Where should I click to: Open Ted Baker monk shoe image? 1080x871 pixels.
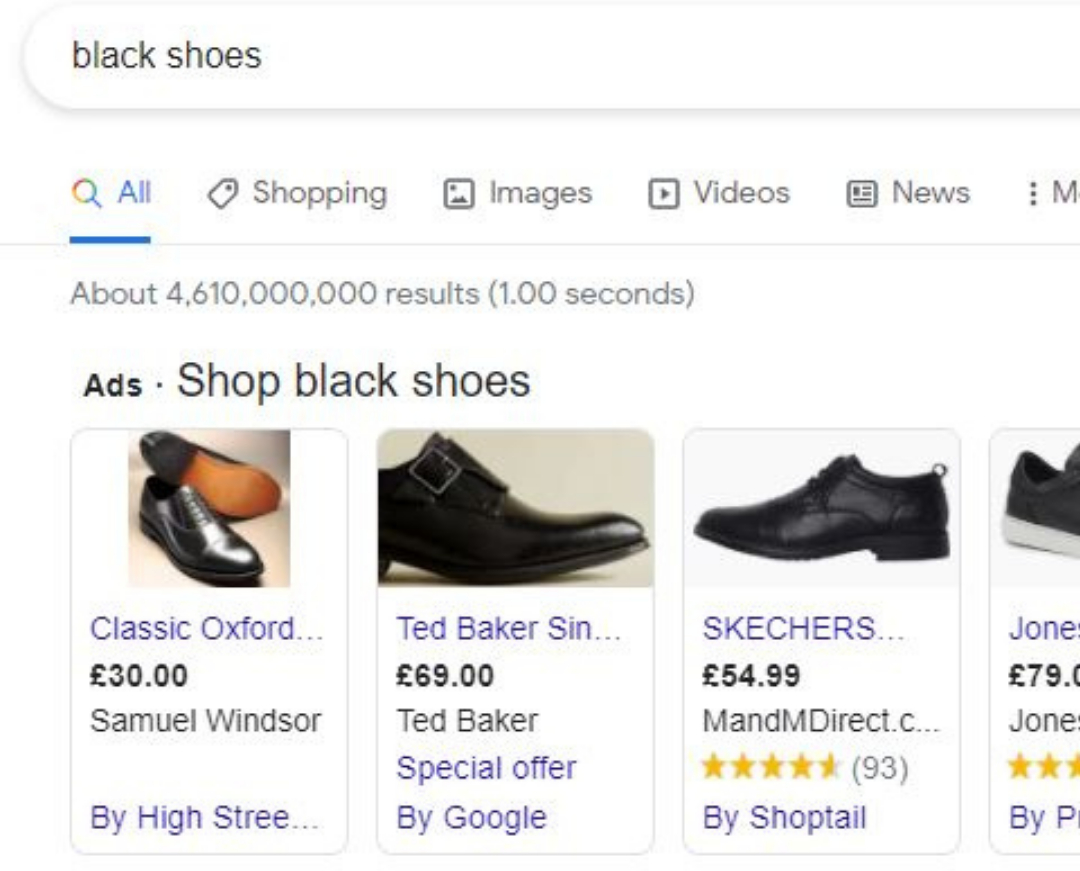(515, 508)
